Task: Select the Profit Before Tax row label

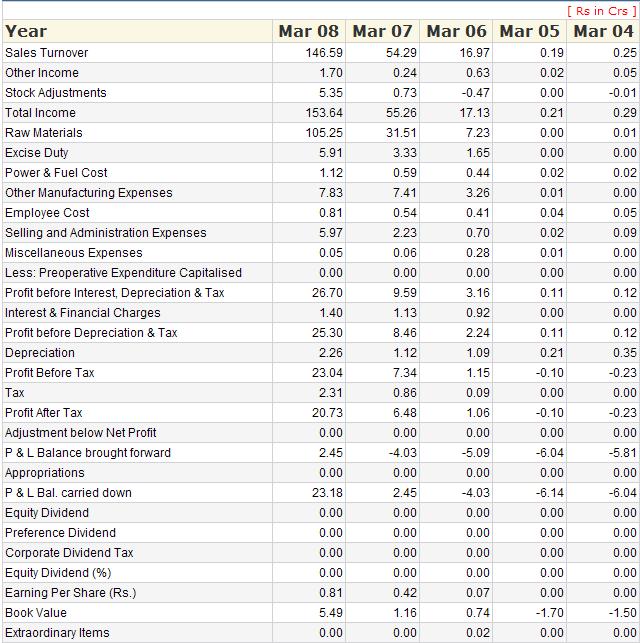Action: tap(50, 373)
